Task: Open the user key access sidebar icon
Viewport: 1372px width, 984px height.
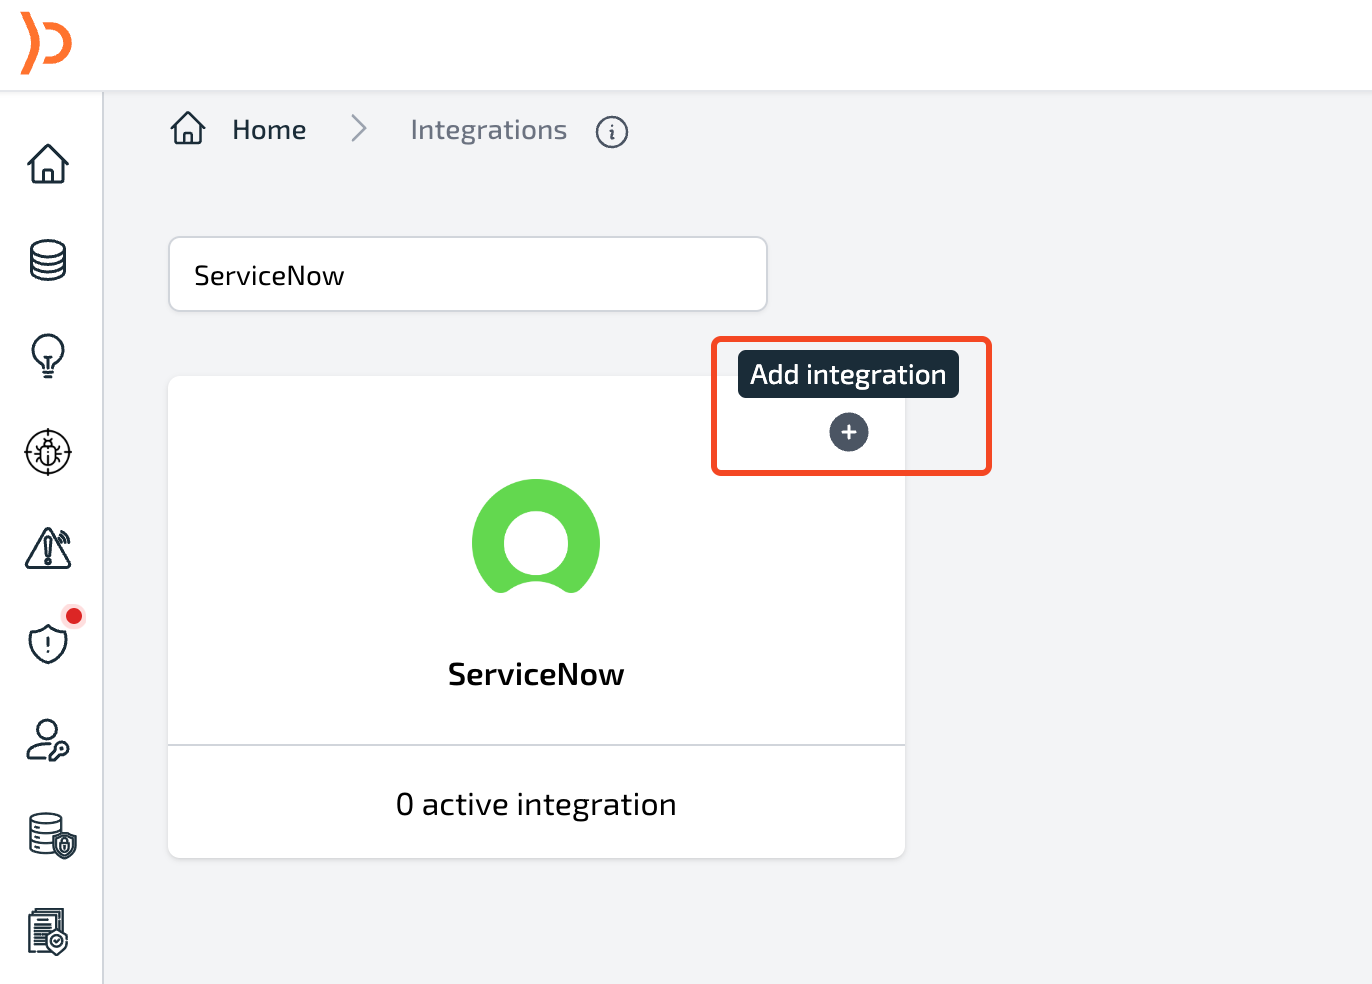Action: (47, 740)
